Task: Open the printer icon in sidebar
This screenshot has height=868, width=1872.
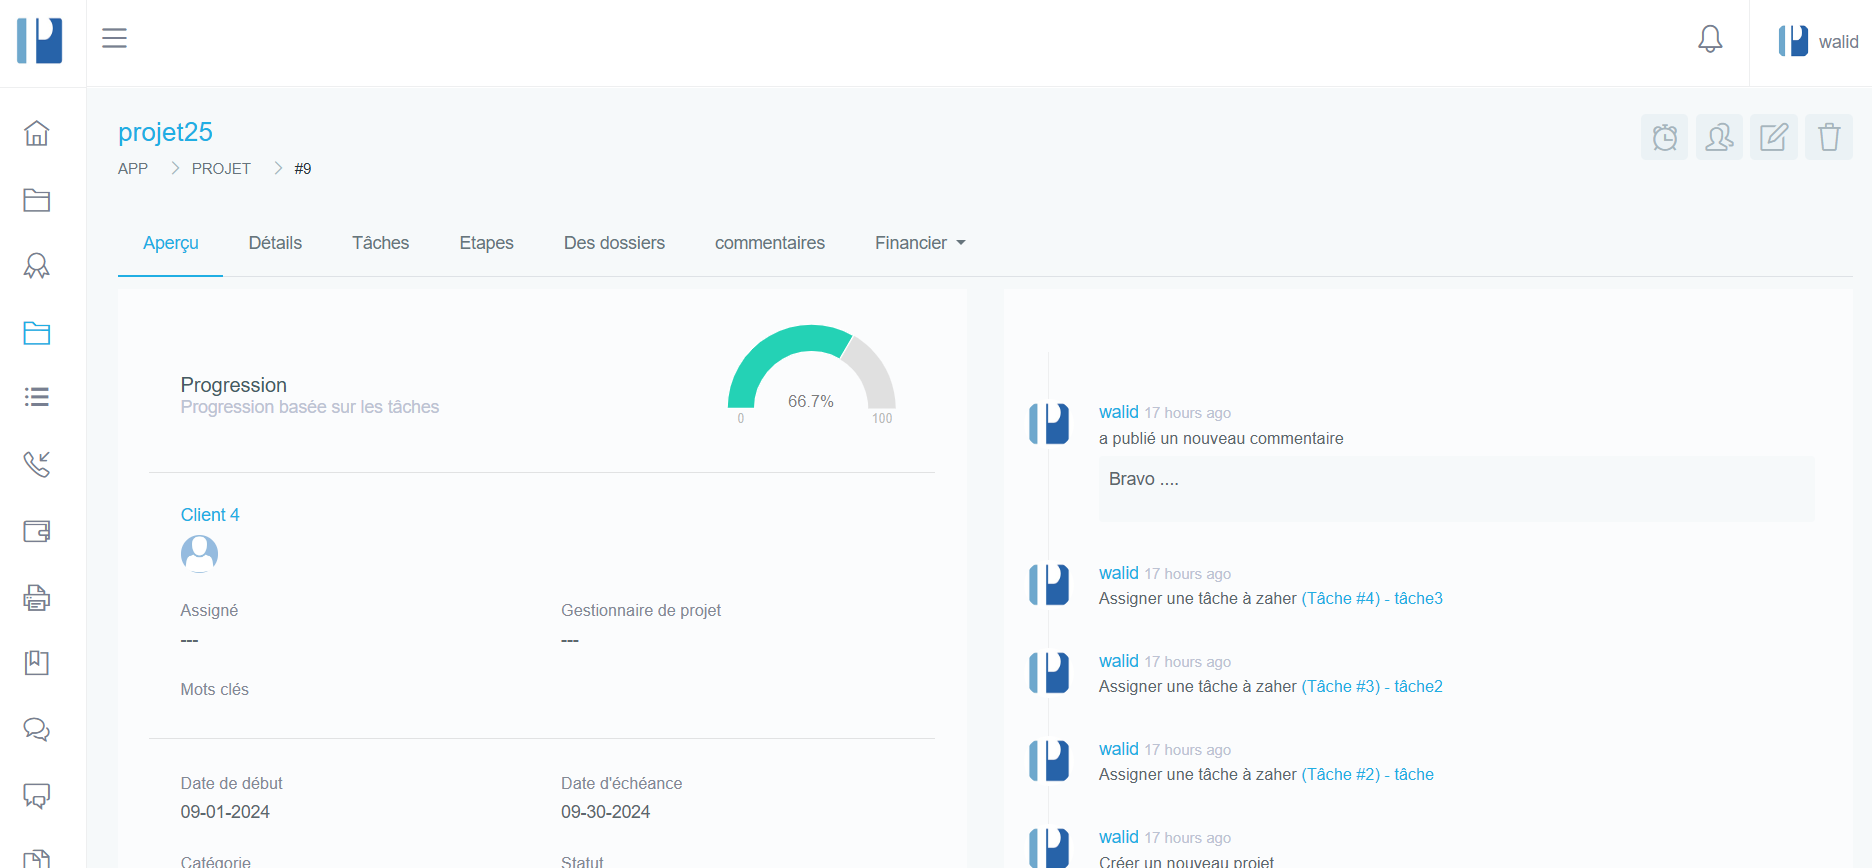Action: (x=37, y=597)
